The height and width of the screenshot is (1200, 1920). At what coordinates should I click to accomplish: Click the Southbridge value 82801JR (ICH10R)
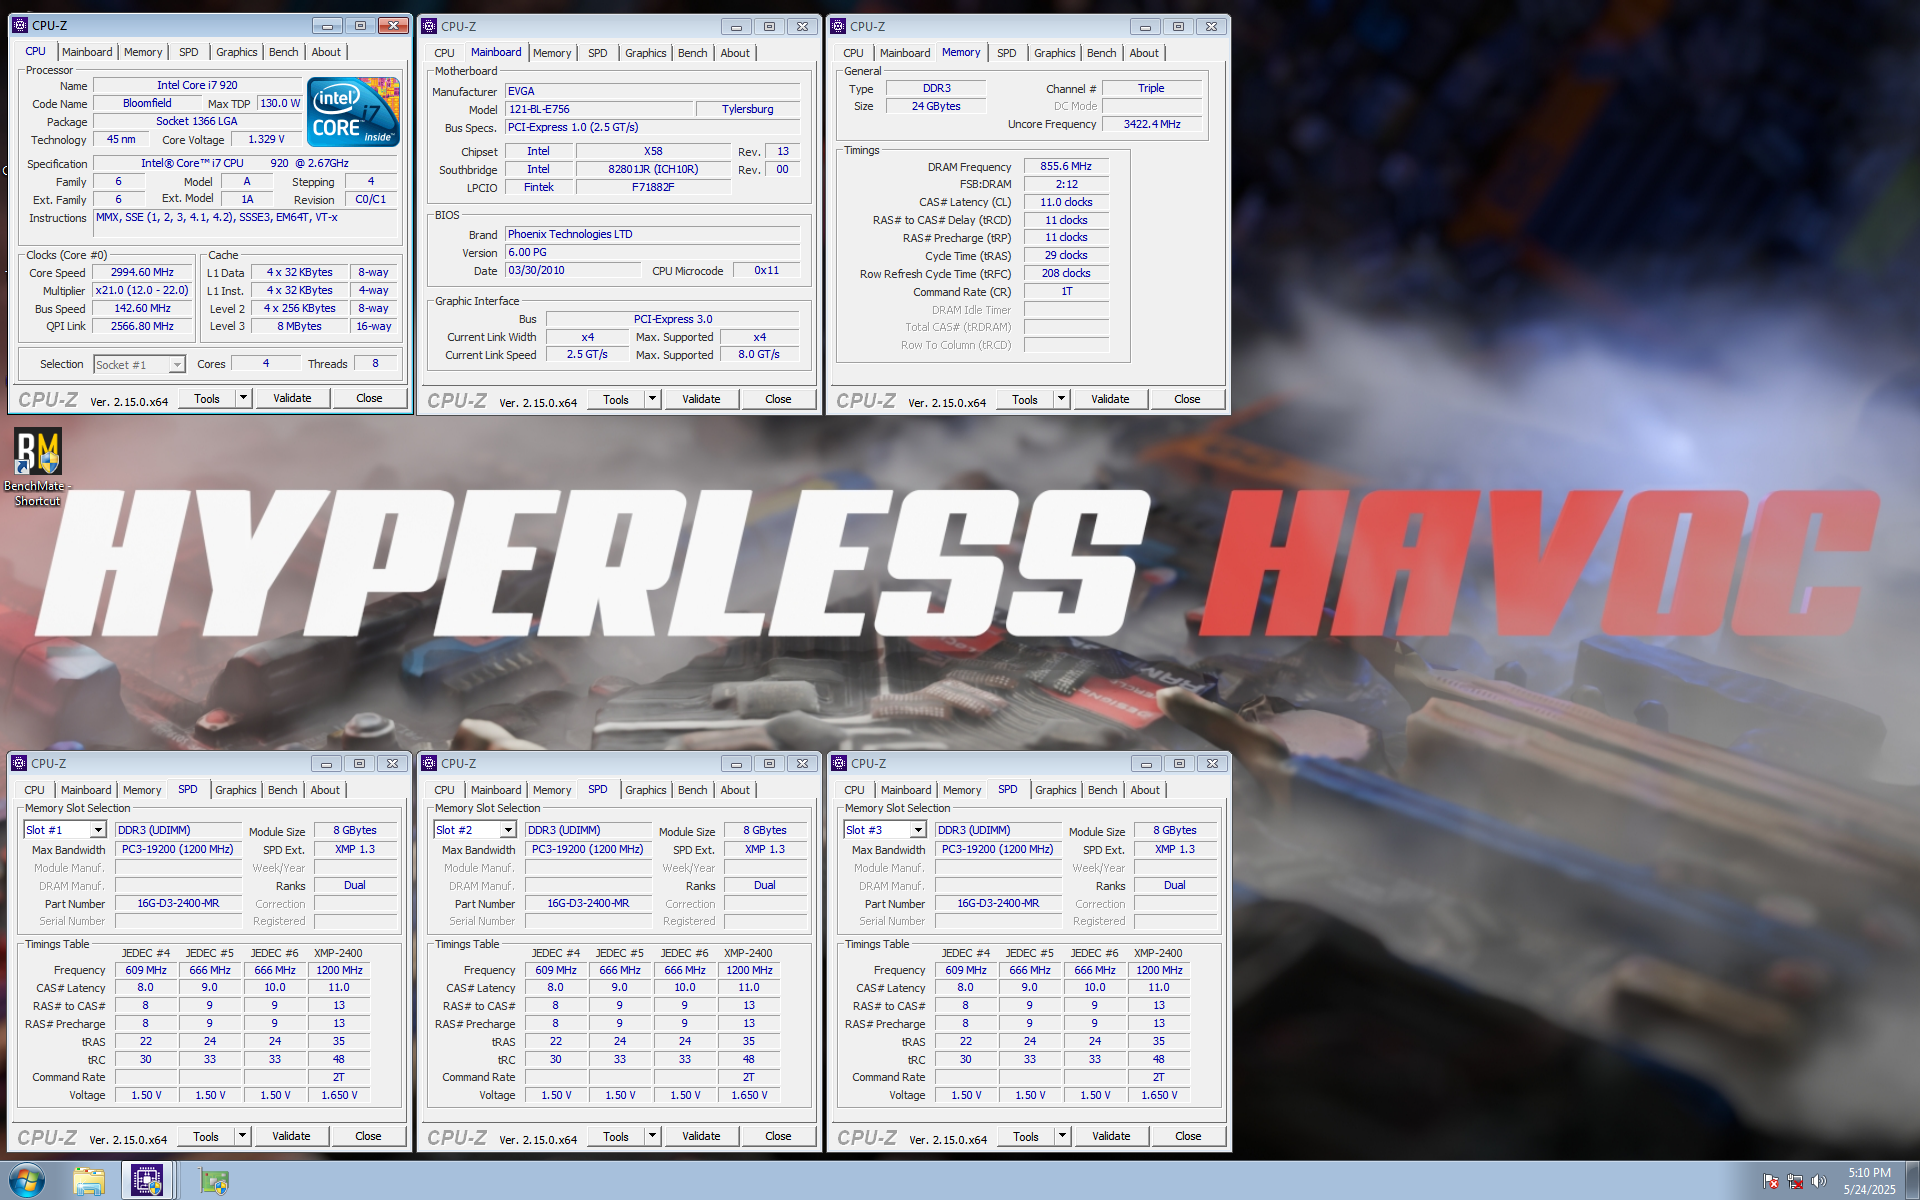pos(653,169)
